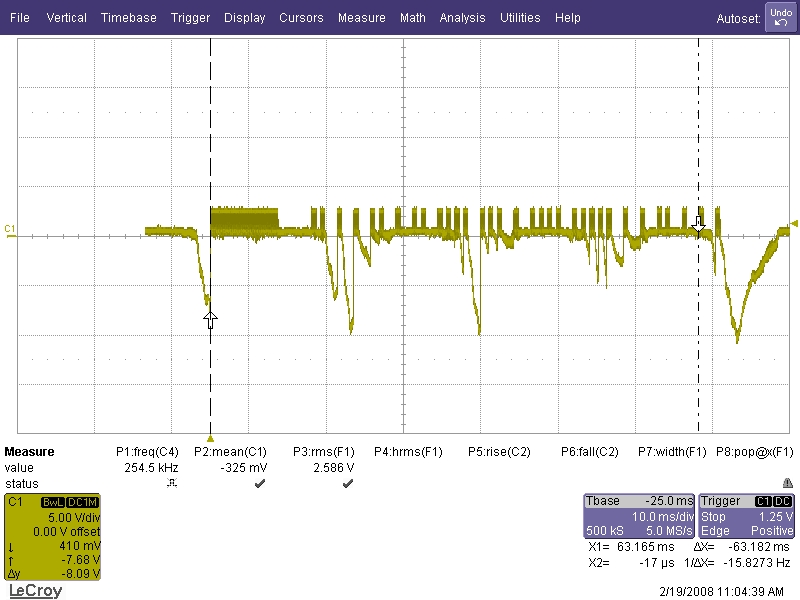Screen dimensions: 800x600
Task: Click the LeCroy logo link
Action: 35,591
